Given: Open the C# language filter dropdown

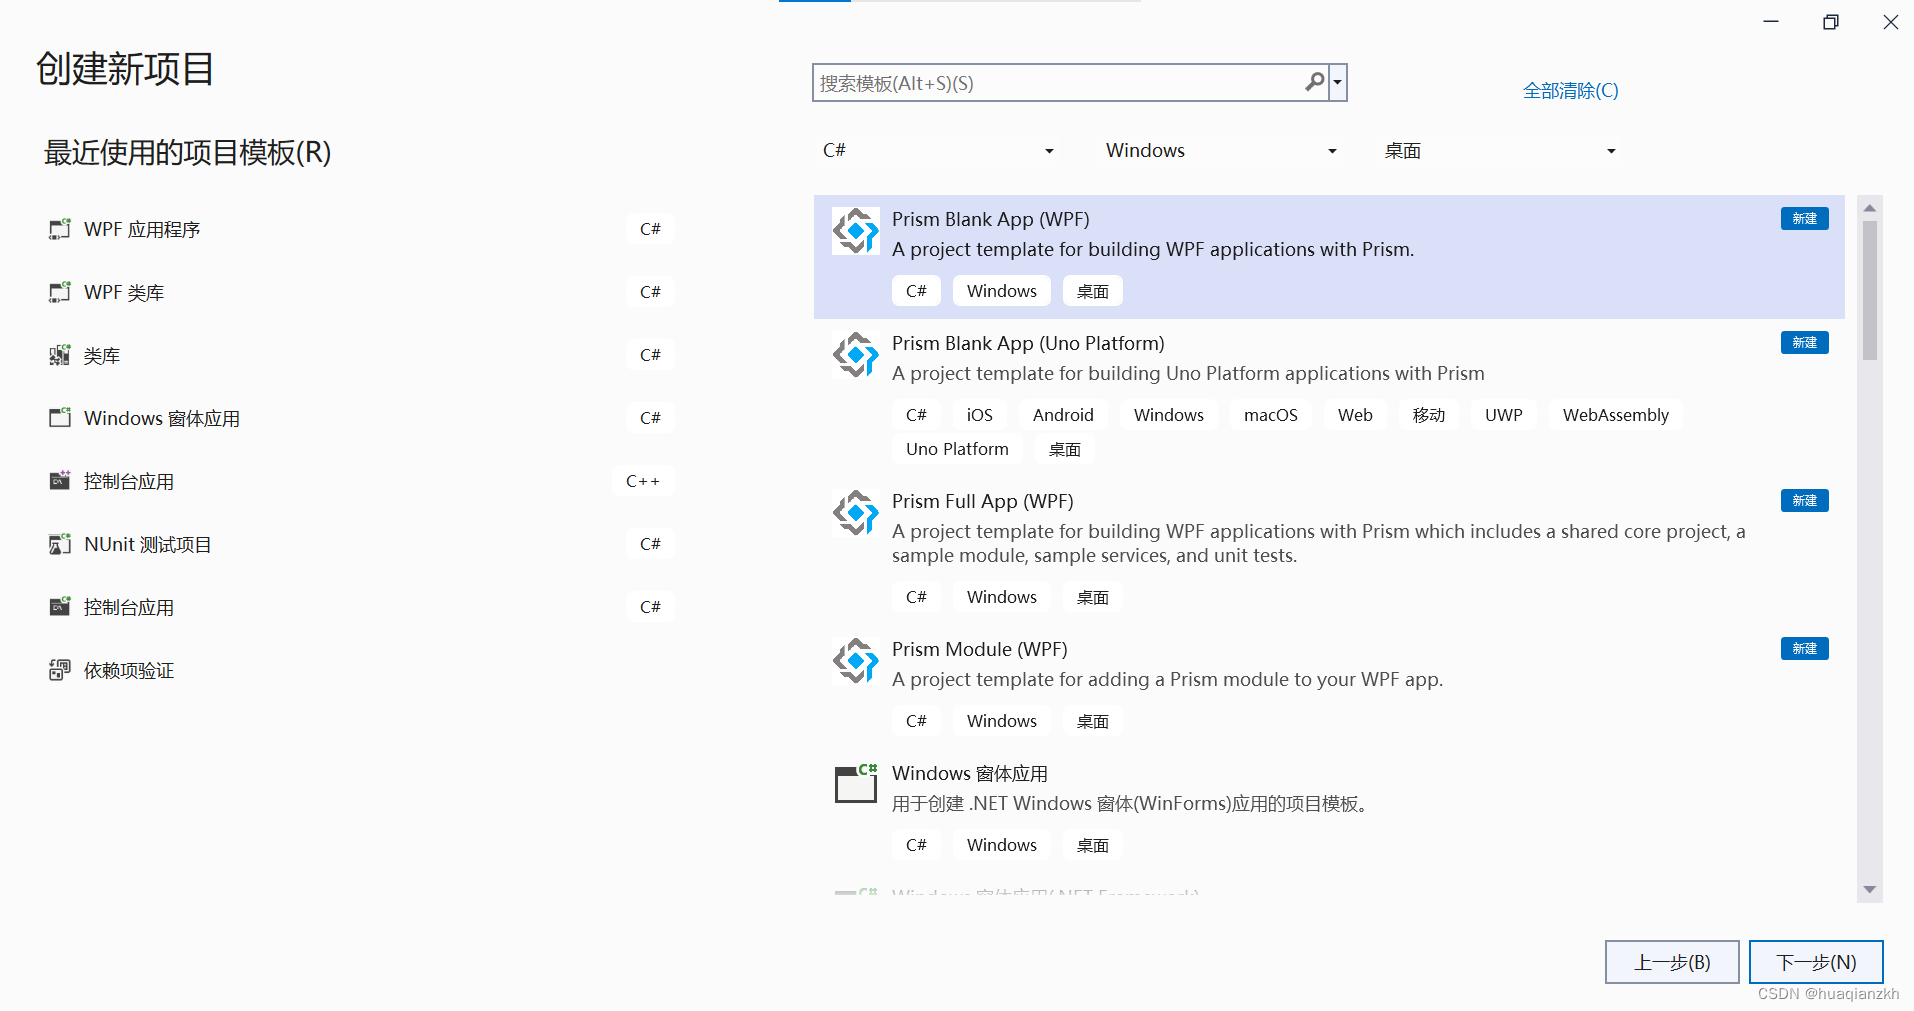Looking at the screenshot, I should pyautogui.click(x=938, y=151).
